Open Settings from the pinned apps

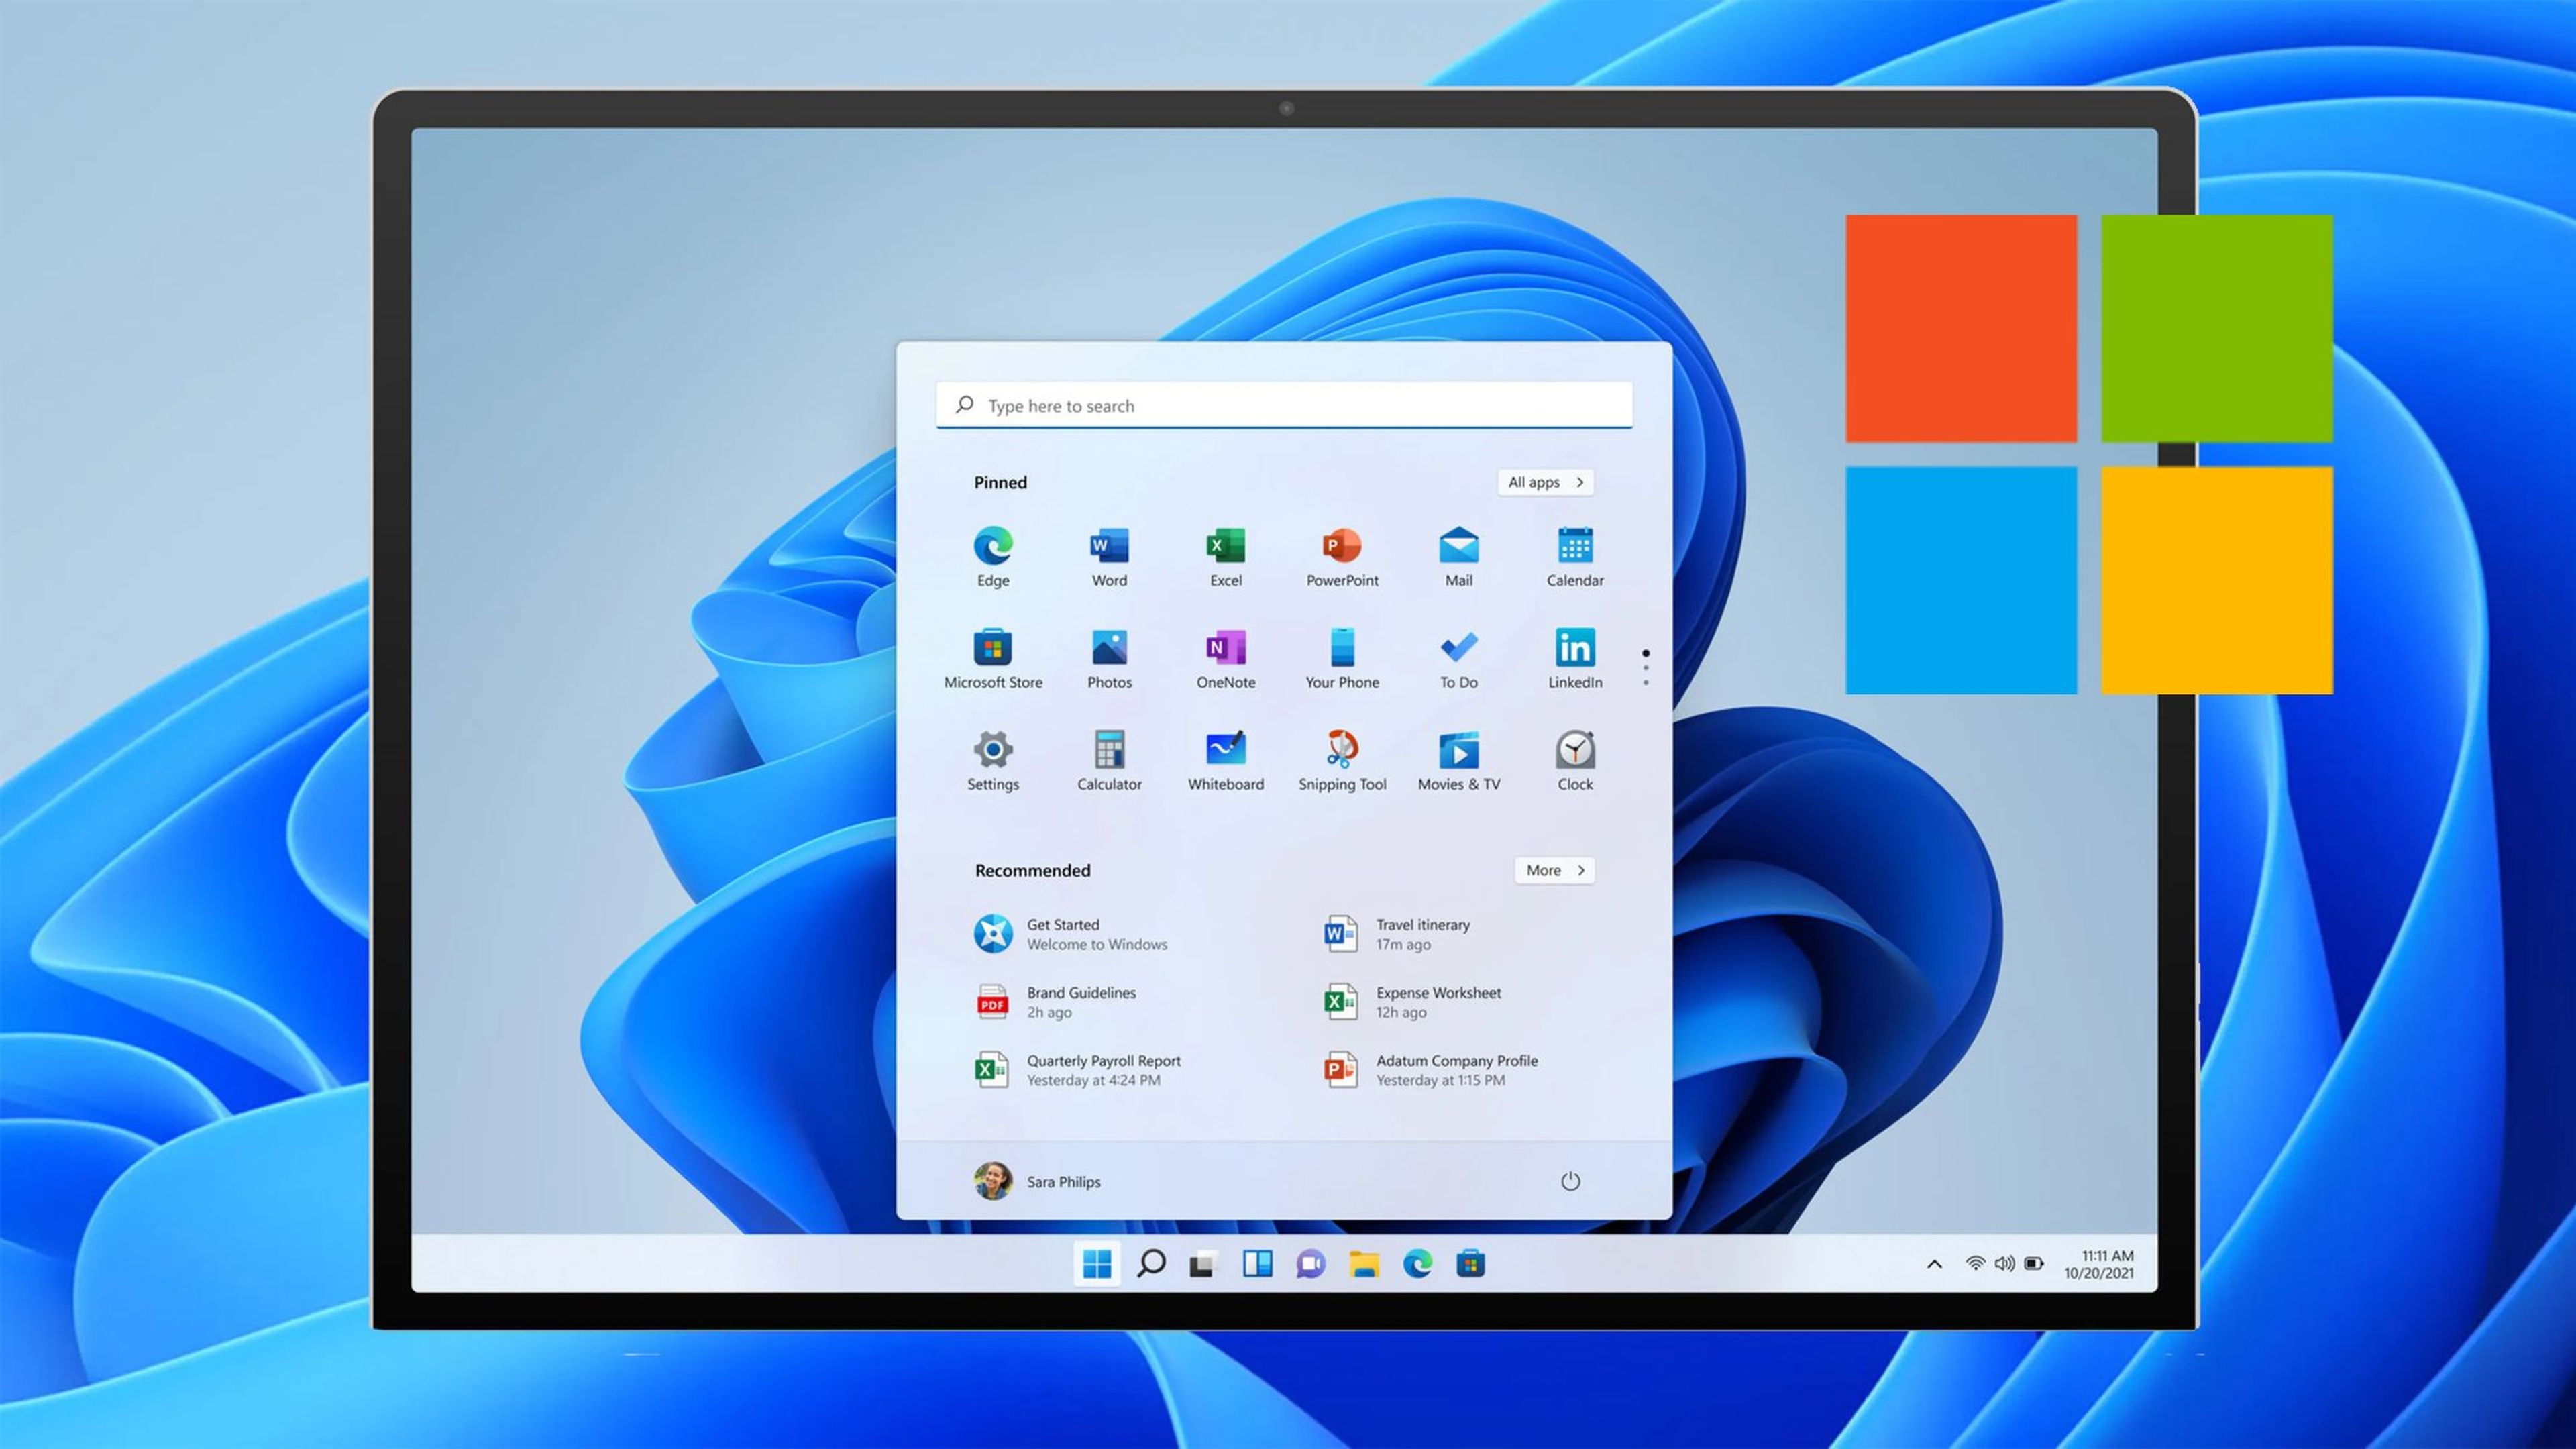tap(992, 760)
